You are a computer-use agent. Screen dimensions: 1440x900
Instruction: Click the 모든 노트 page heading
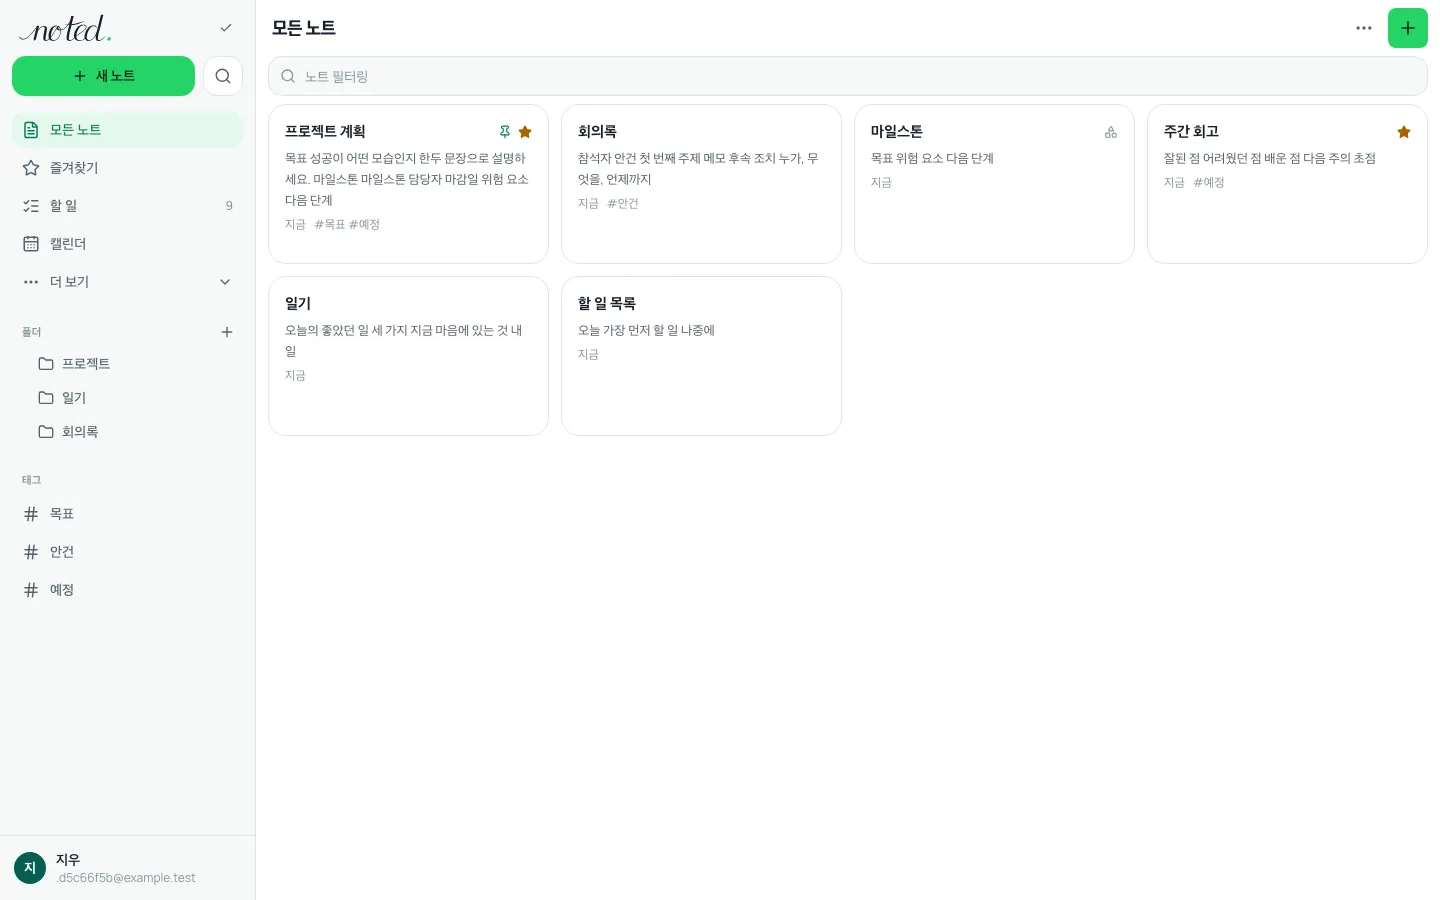click(x=304, y=28)
